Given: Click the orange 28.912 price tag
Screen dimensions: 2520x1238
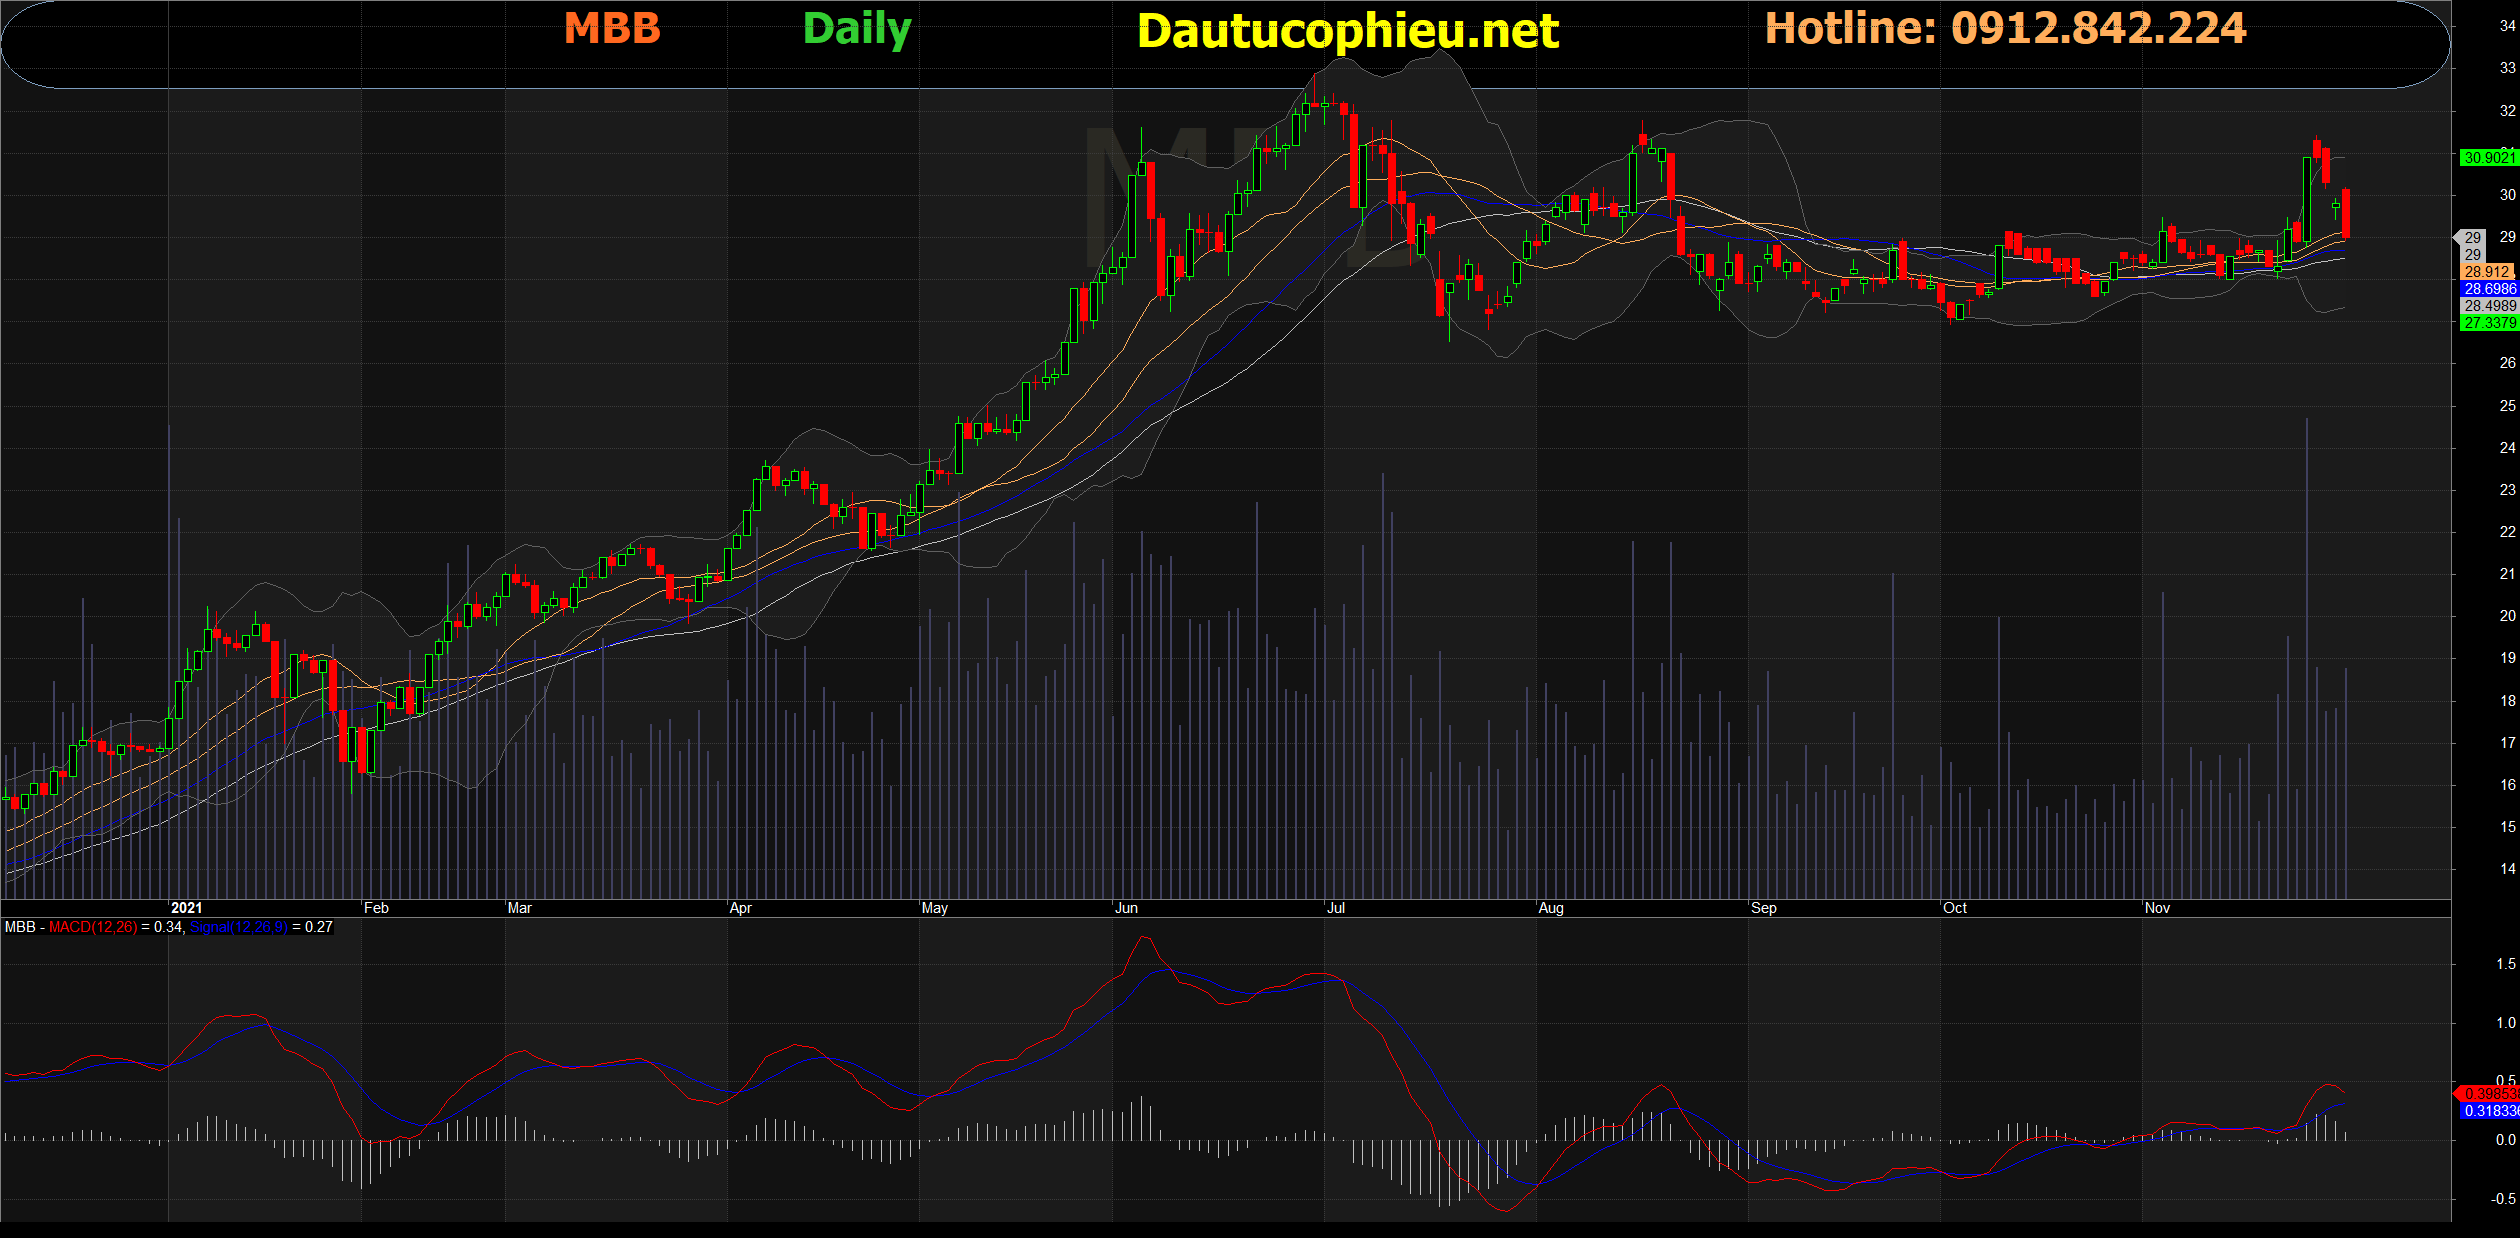Looking at the screenshot, I should (x=2488, y=272).
